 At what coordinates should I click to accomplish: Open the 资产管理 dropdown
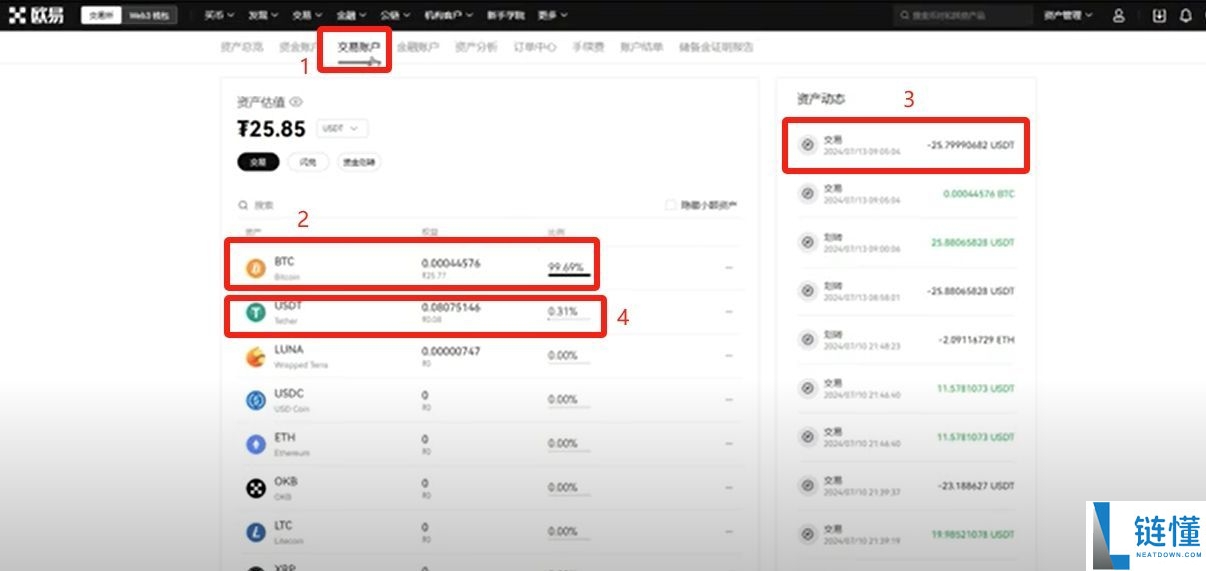[1068, 16]
